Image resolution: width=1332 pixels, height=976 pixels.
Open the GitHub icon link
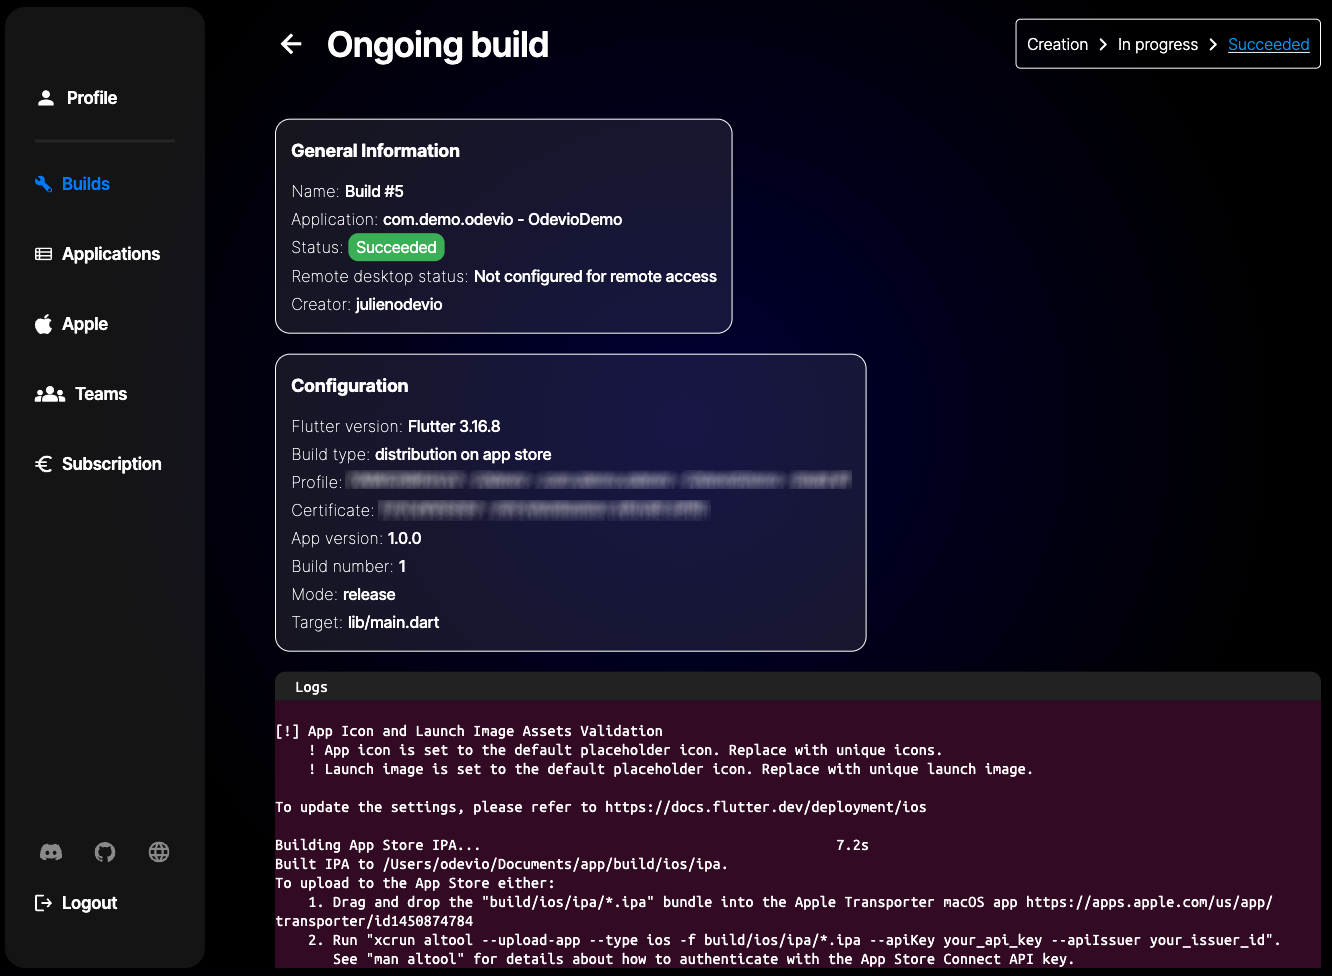(x=105, y=852)
